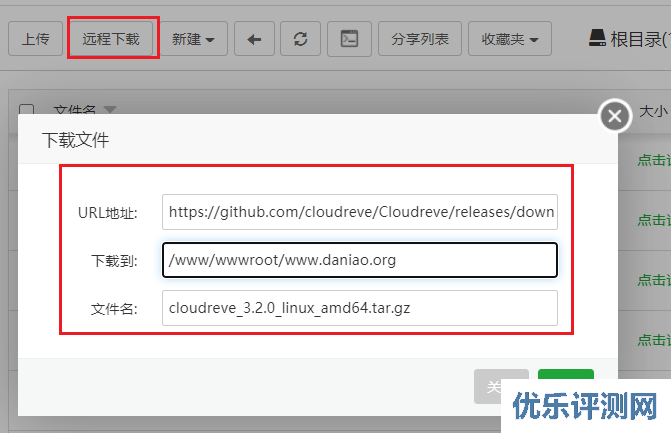Expand the 收藏夹 favorites dropdown
This screenshot has height=433, width=671.
[510, 39]
